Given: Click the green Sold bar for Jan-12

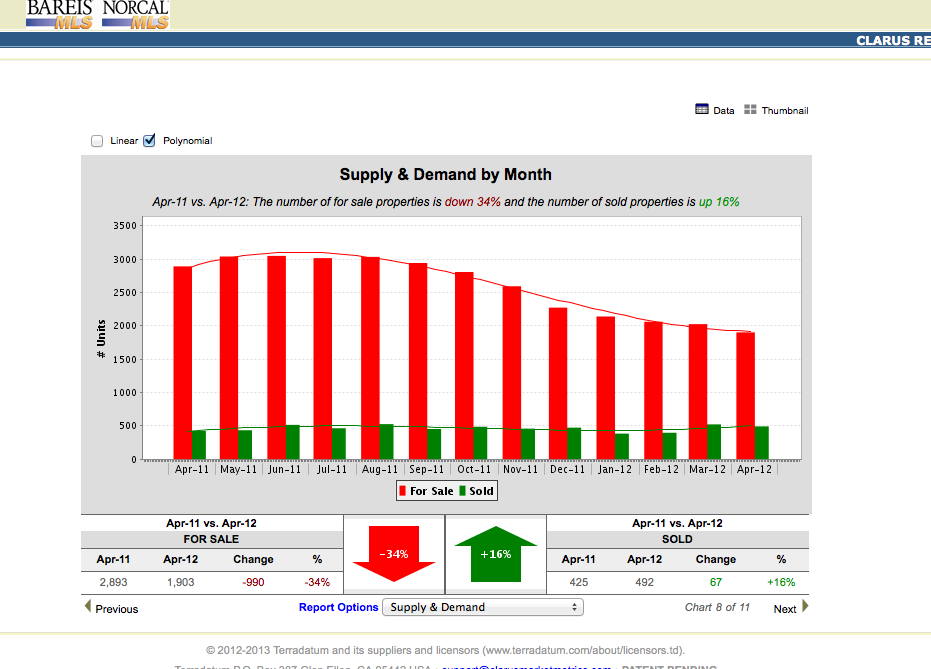Looking at the screenshot, I should pos(622,446).
